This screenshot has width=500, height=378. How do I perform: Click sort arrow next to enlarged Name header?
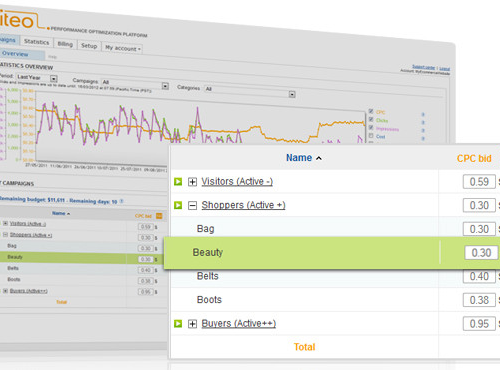coord(319,158)
